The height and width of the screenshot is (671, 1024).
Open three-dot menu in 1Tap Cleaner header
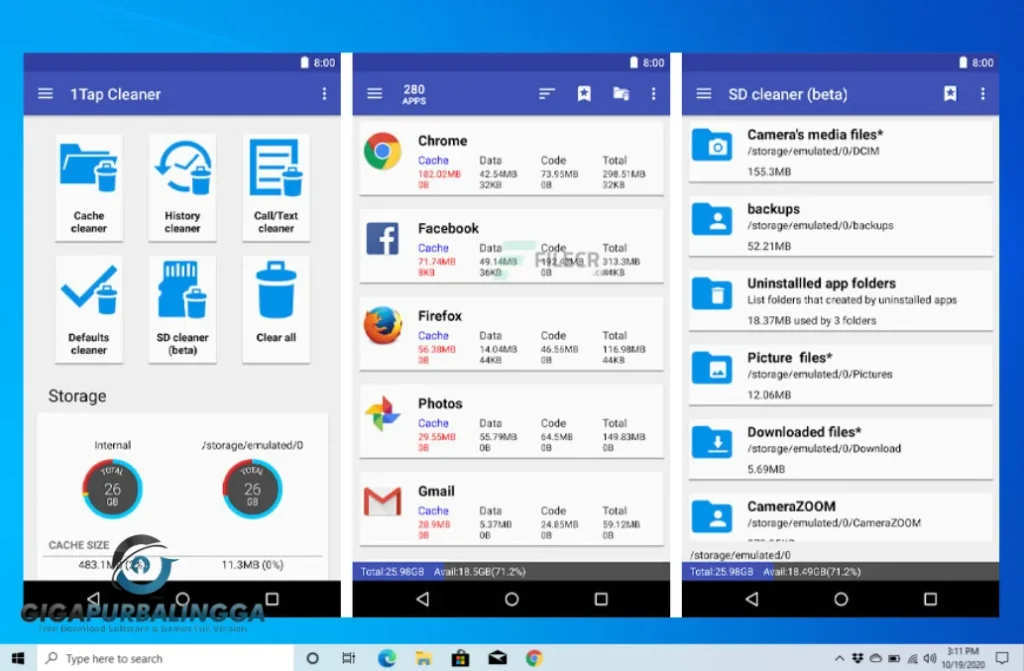click(x=324, y=94)
